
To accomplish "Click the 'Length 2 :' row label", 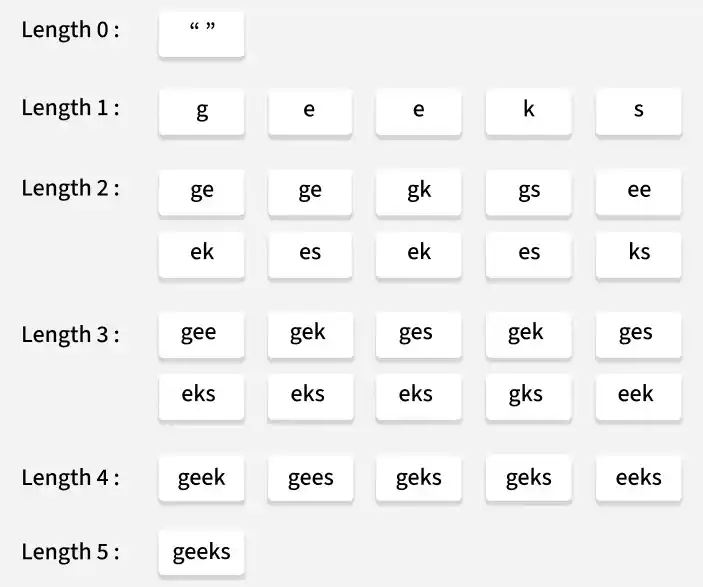I will [x=70, y=189].
